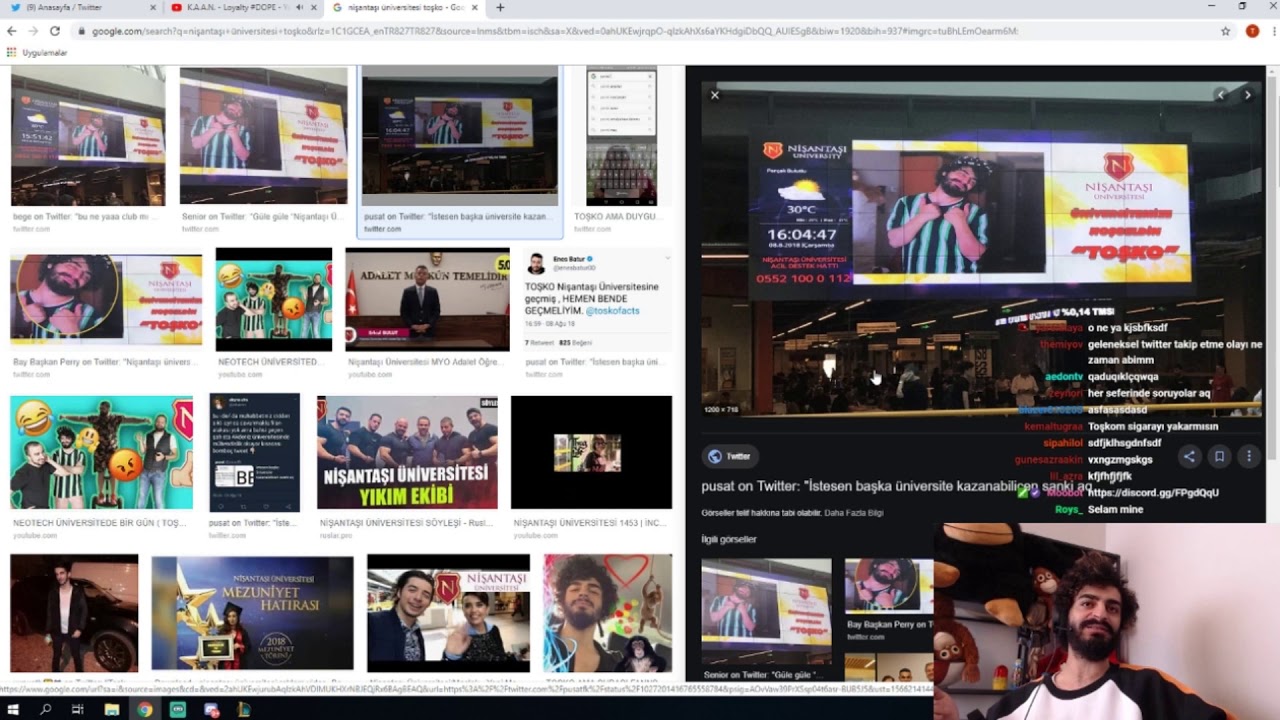Open Discord from taskbar
This screenshot has width=1280, height=720.
tap(211, 709)
